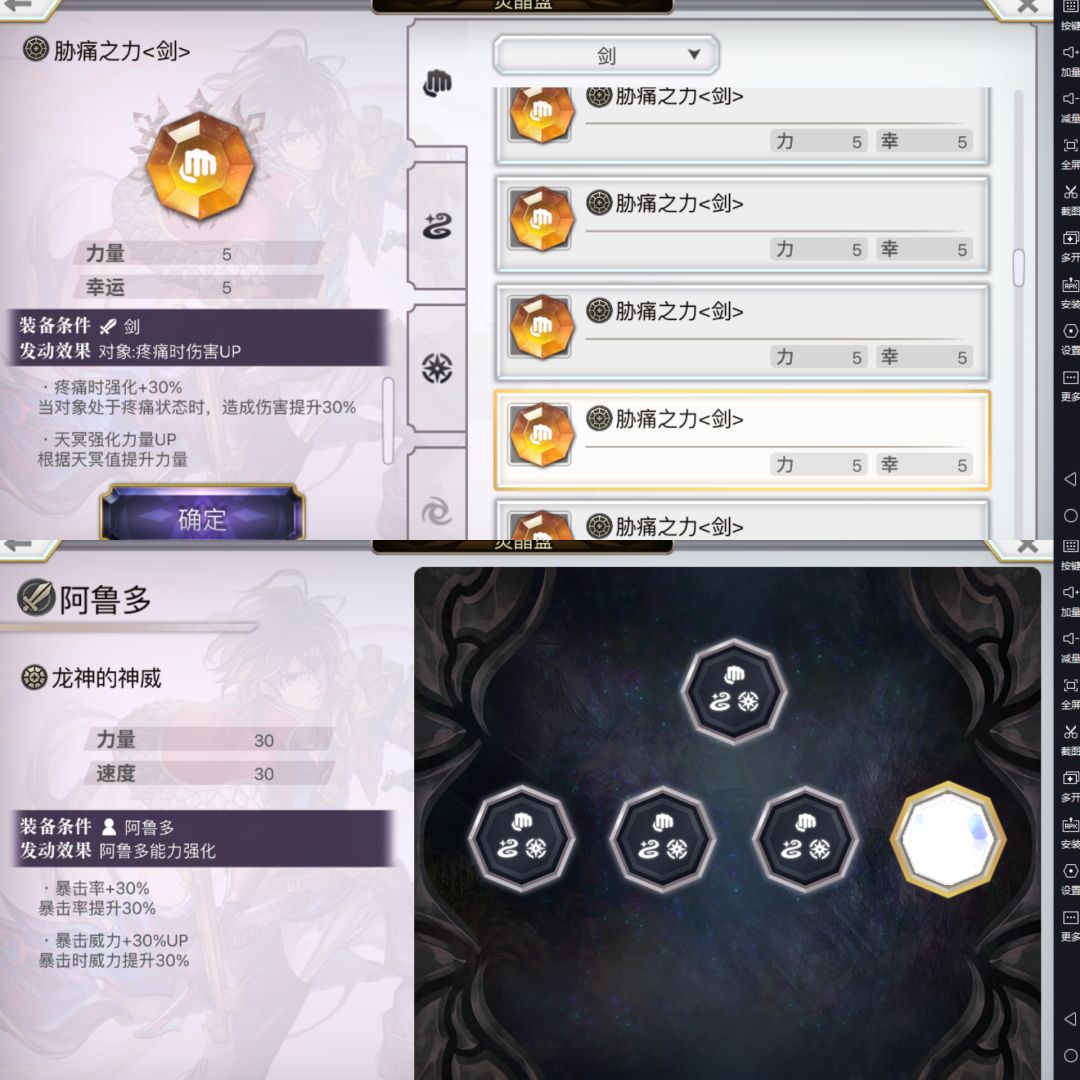Select the lower left crystal slot
The image size is (1080, 1080).
pos(521,838)
